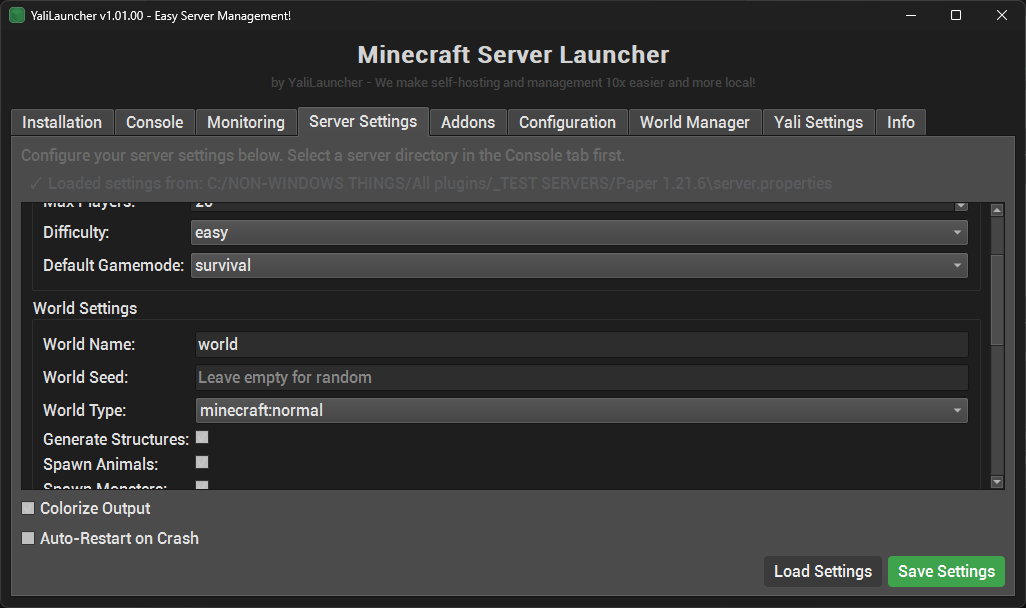Screen dimensions: 1026x608
Task: Click the 'World Settings' section heading
Action: (x=85, y=308)
